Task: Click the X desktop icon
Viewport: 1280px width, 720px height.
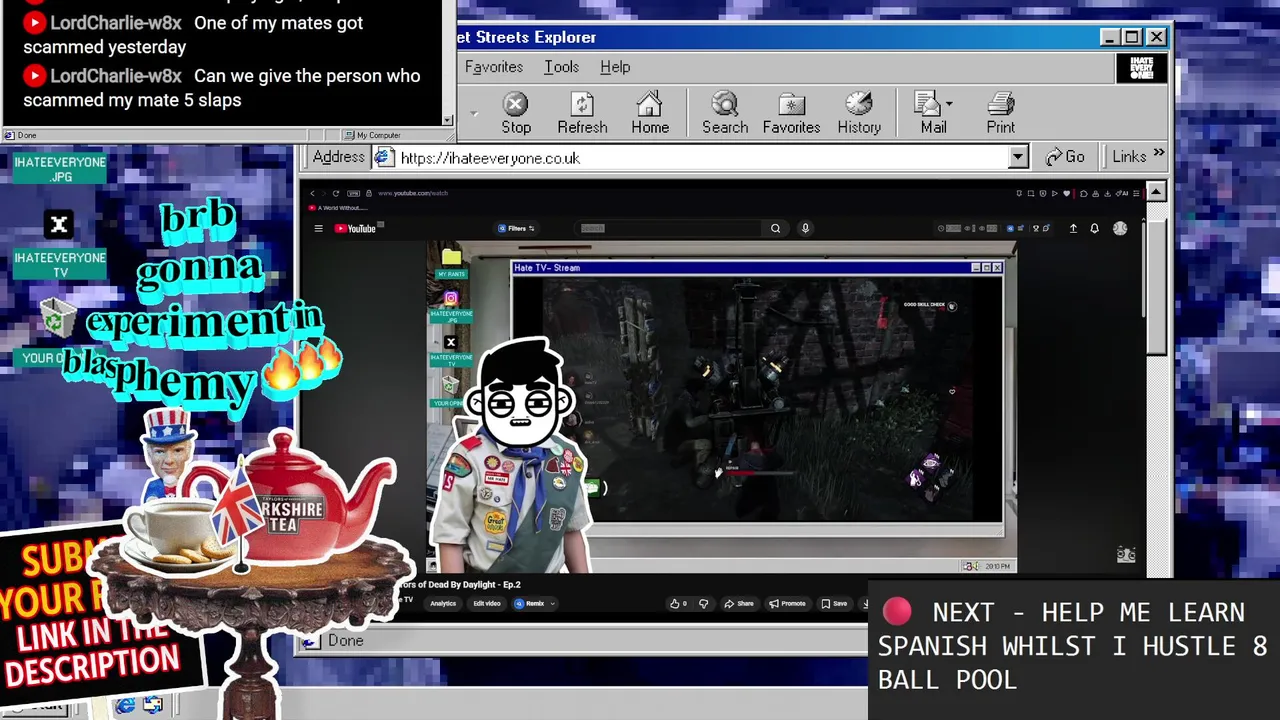Action: pos(59,224)
